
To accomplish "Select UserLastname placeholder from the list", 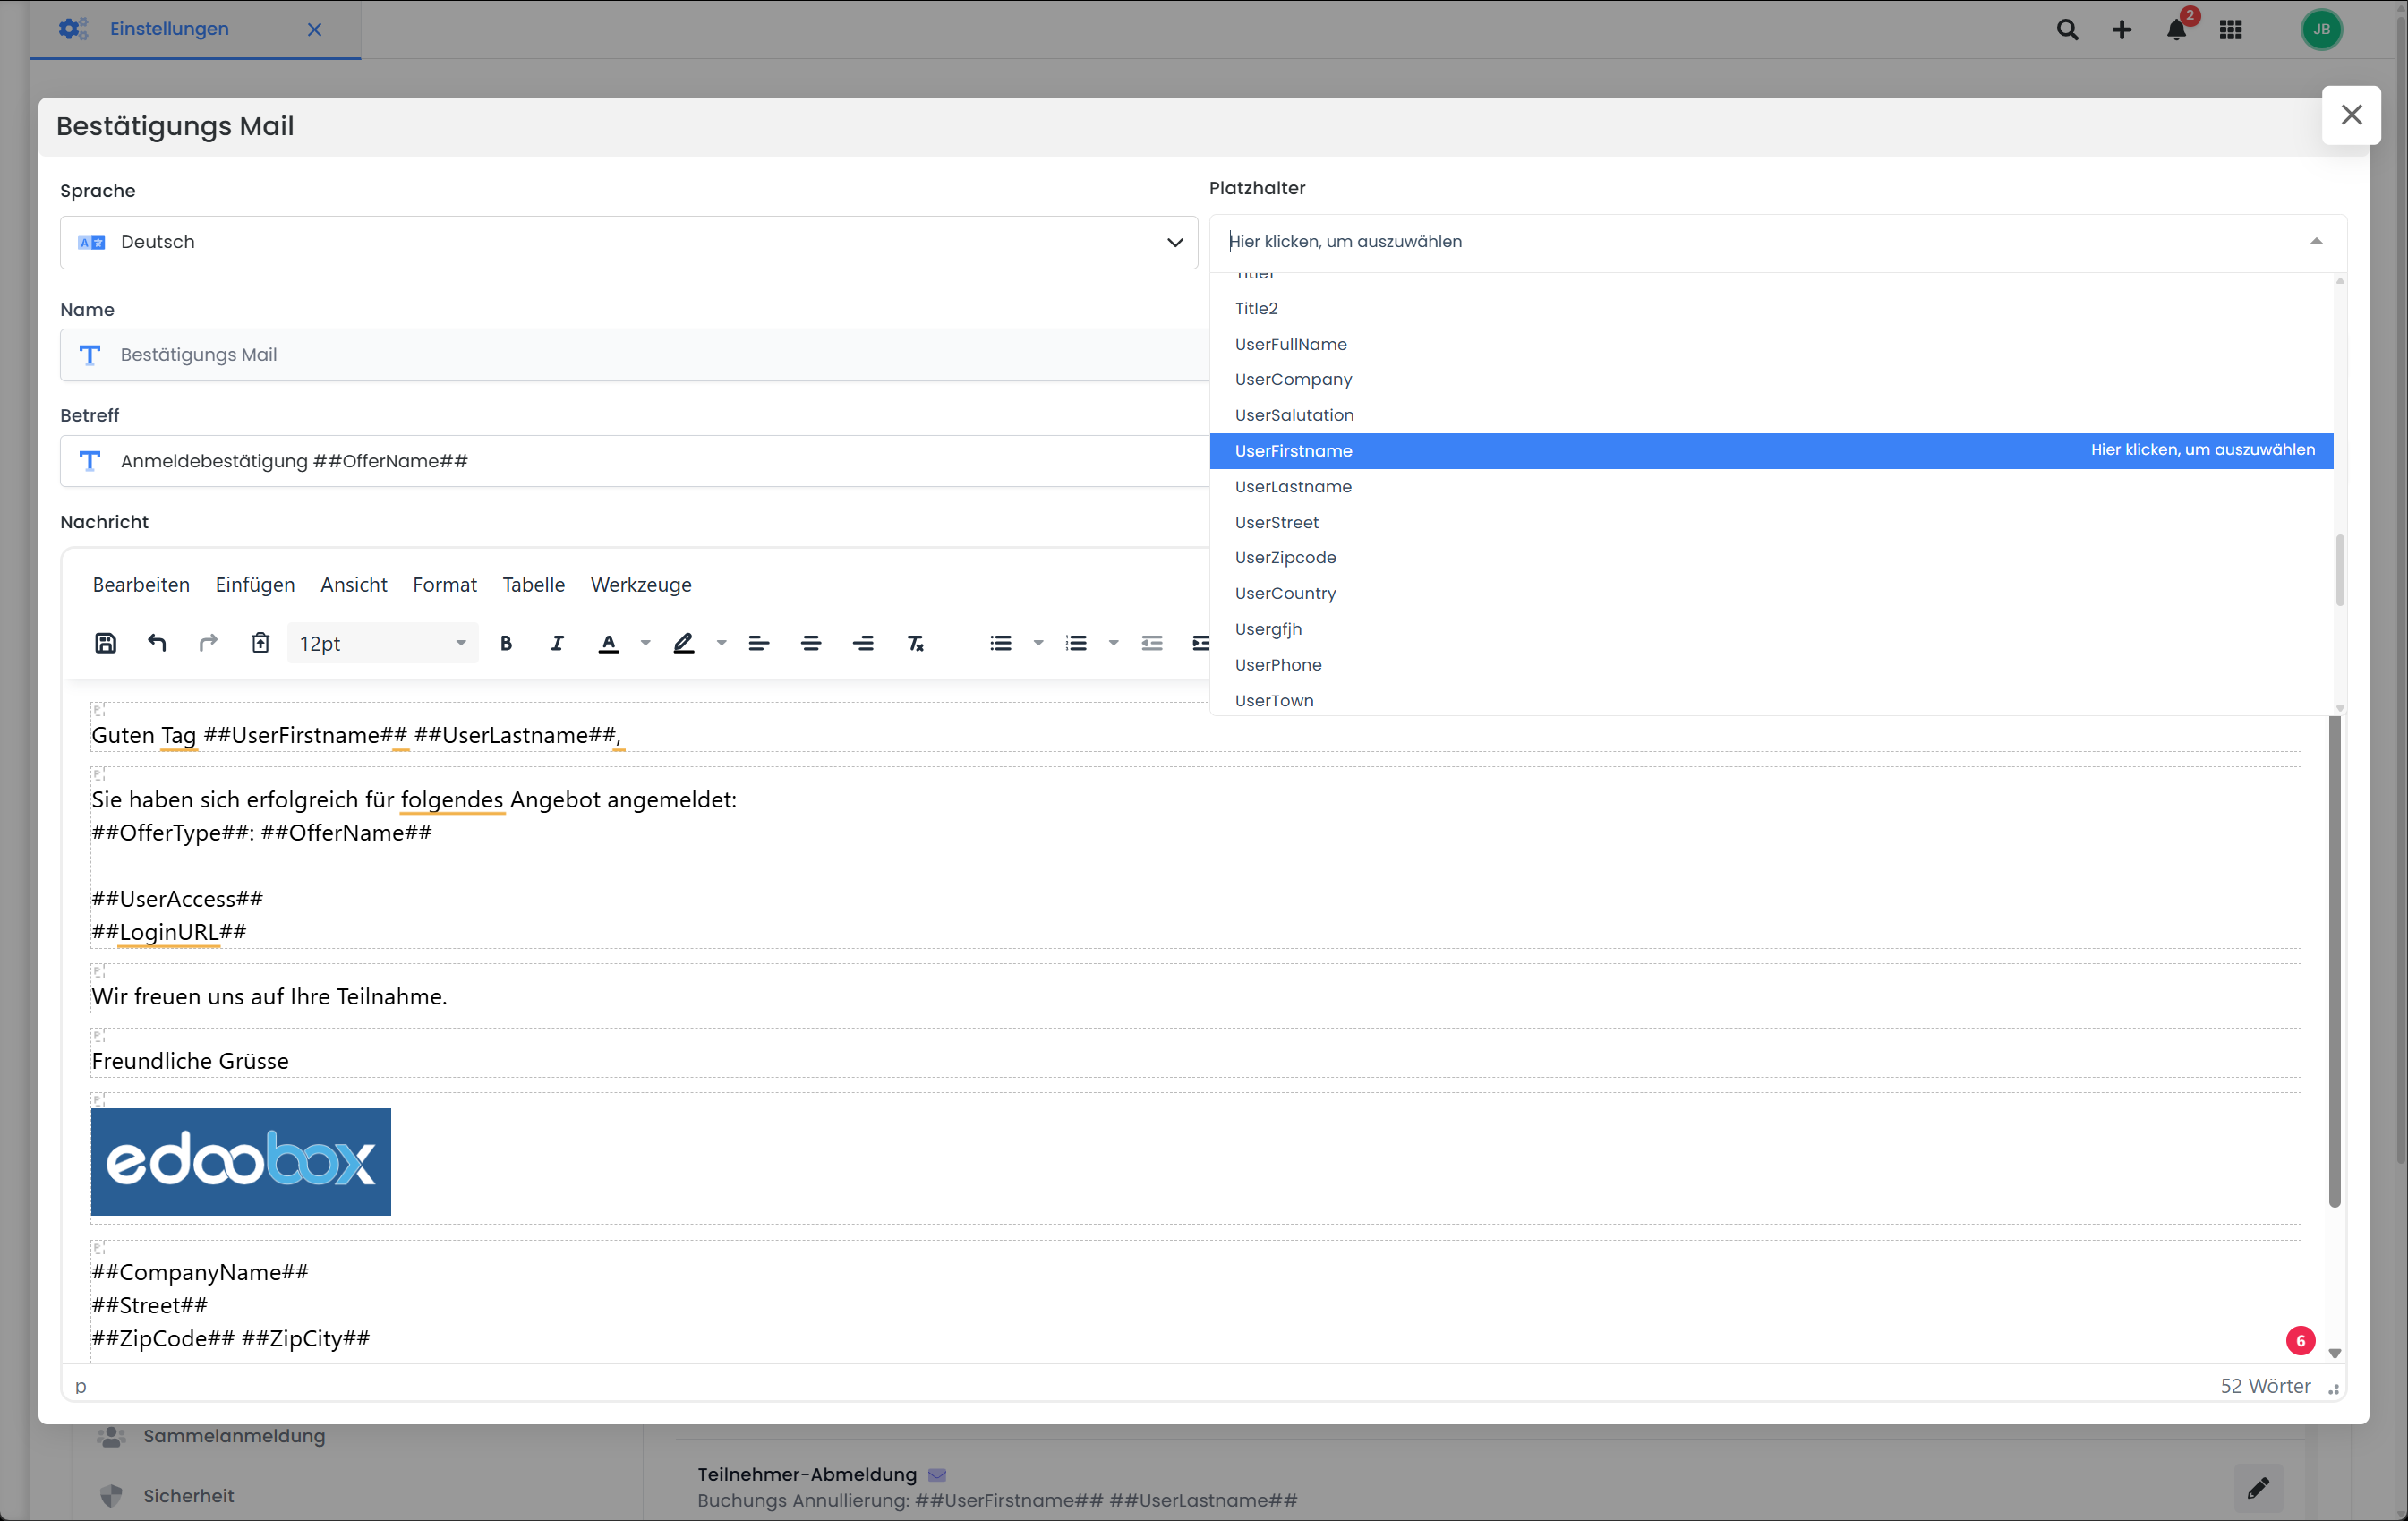I will click(x=1293, y=487).
